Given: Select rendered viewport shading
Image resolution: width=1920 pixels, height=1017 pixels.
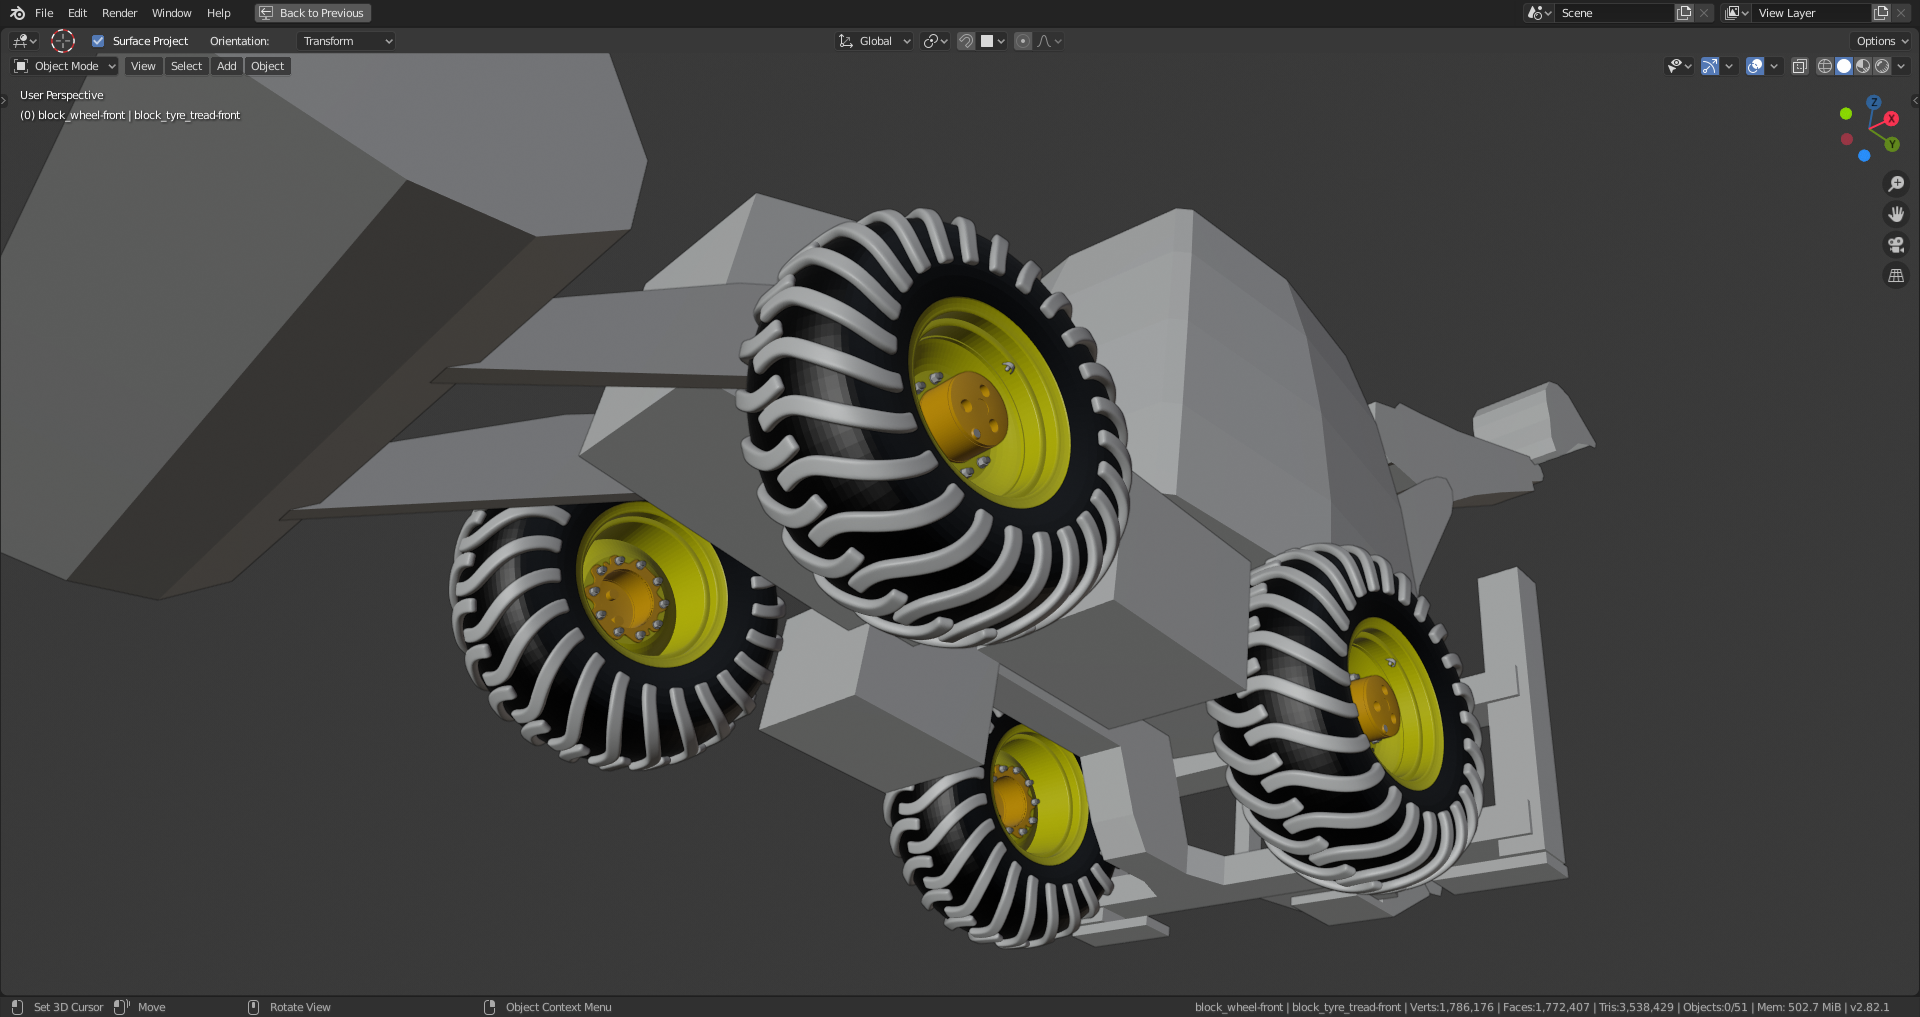Looking at the screenshot, I should pyautogui.click(x=1882, y=66).
